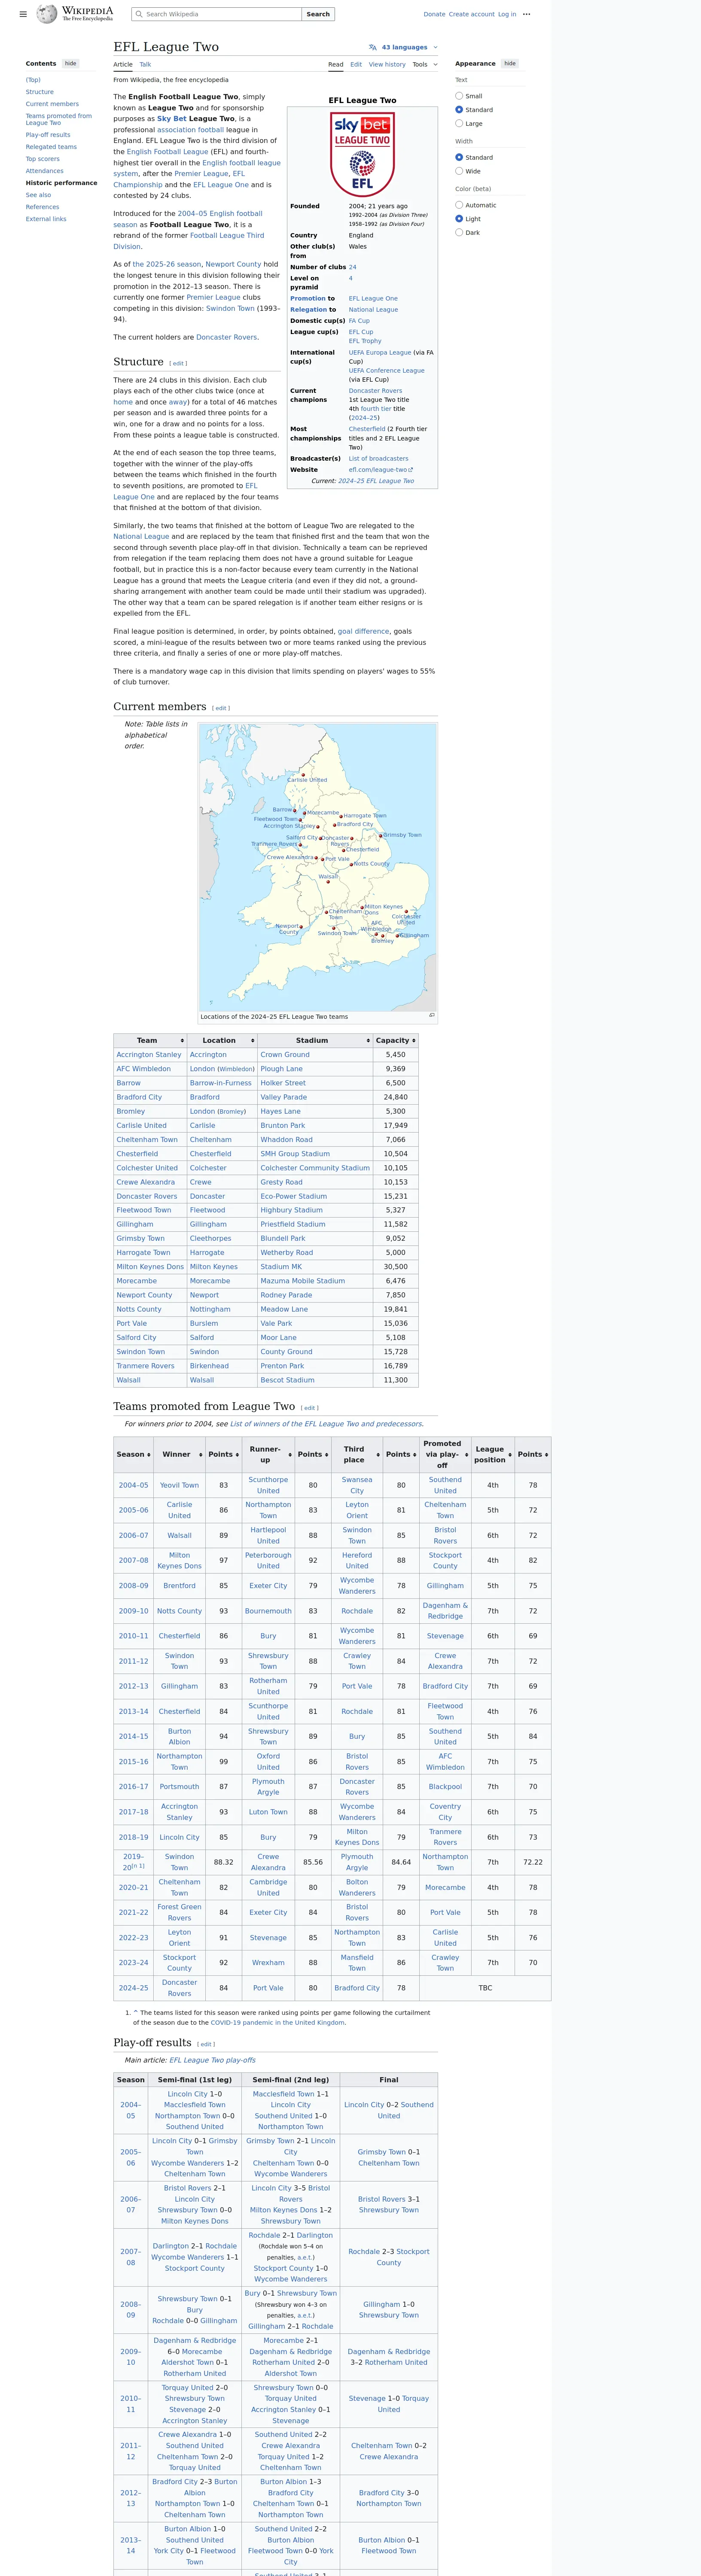Image resolution: width=701 pixels, height=2576 pixels.
Task: Open the View history tab
Action: [387, 64]
